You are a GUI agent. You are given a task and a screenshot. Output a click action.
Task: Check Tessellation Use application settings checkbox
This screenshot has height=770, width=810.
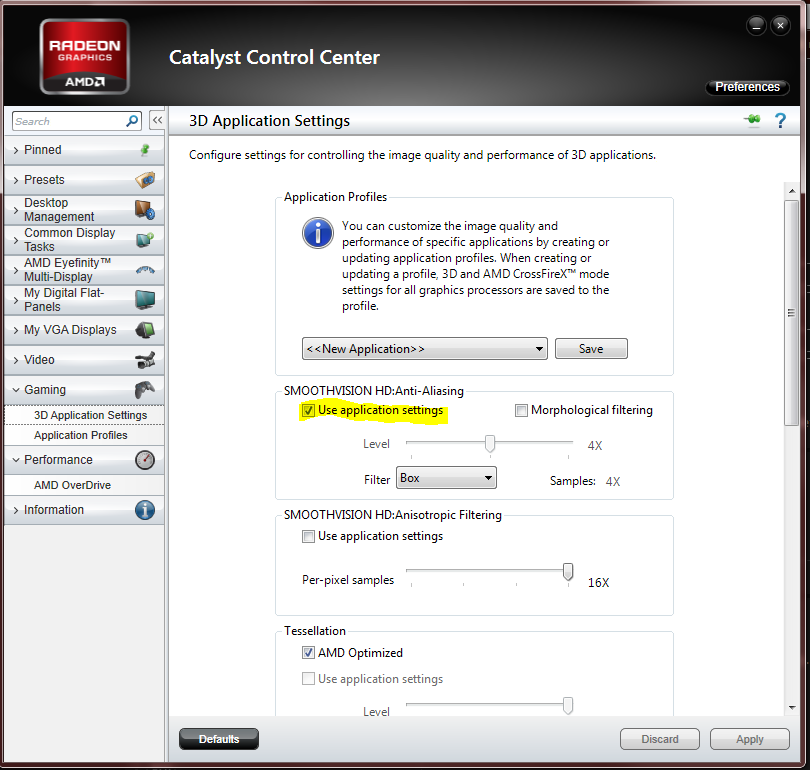[x=308, y=679]
